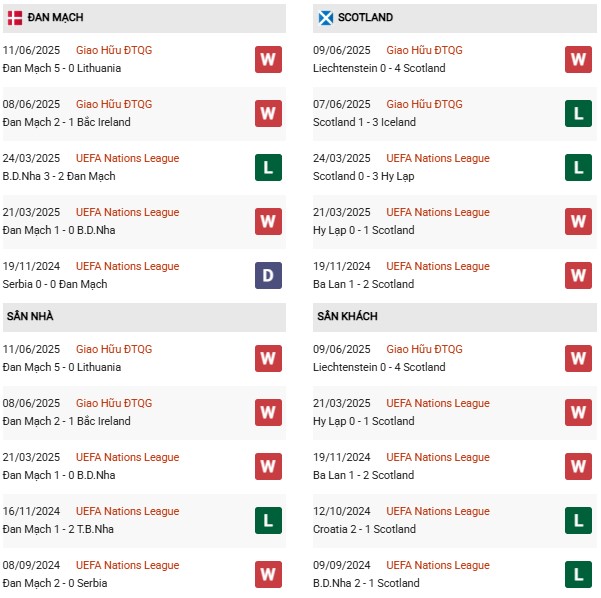Screen dimensions: 601x598
Task: Click the Scotland flag icon
Action: tap(325, 17)
